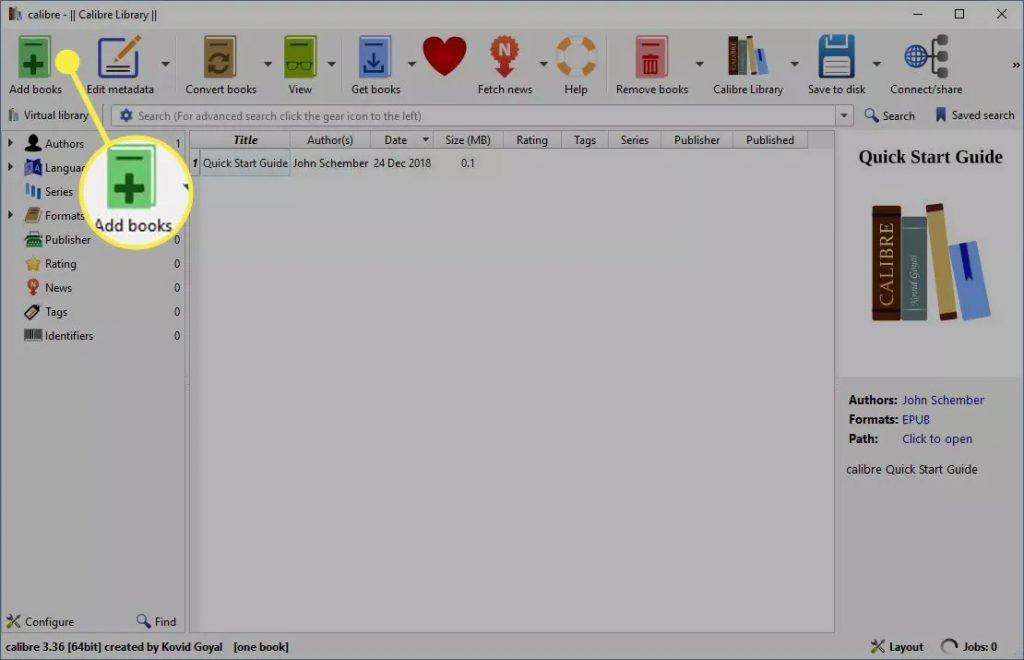Click the Layout button in status bar
This screenshot has height=660, width=1024.
click(897, 647)
